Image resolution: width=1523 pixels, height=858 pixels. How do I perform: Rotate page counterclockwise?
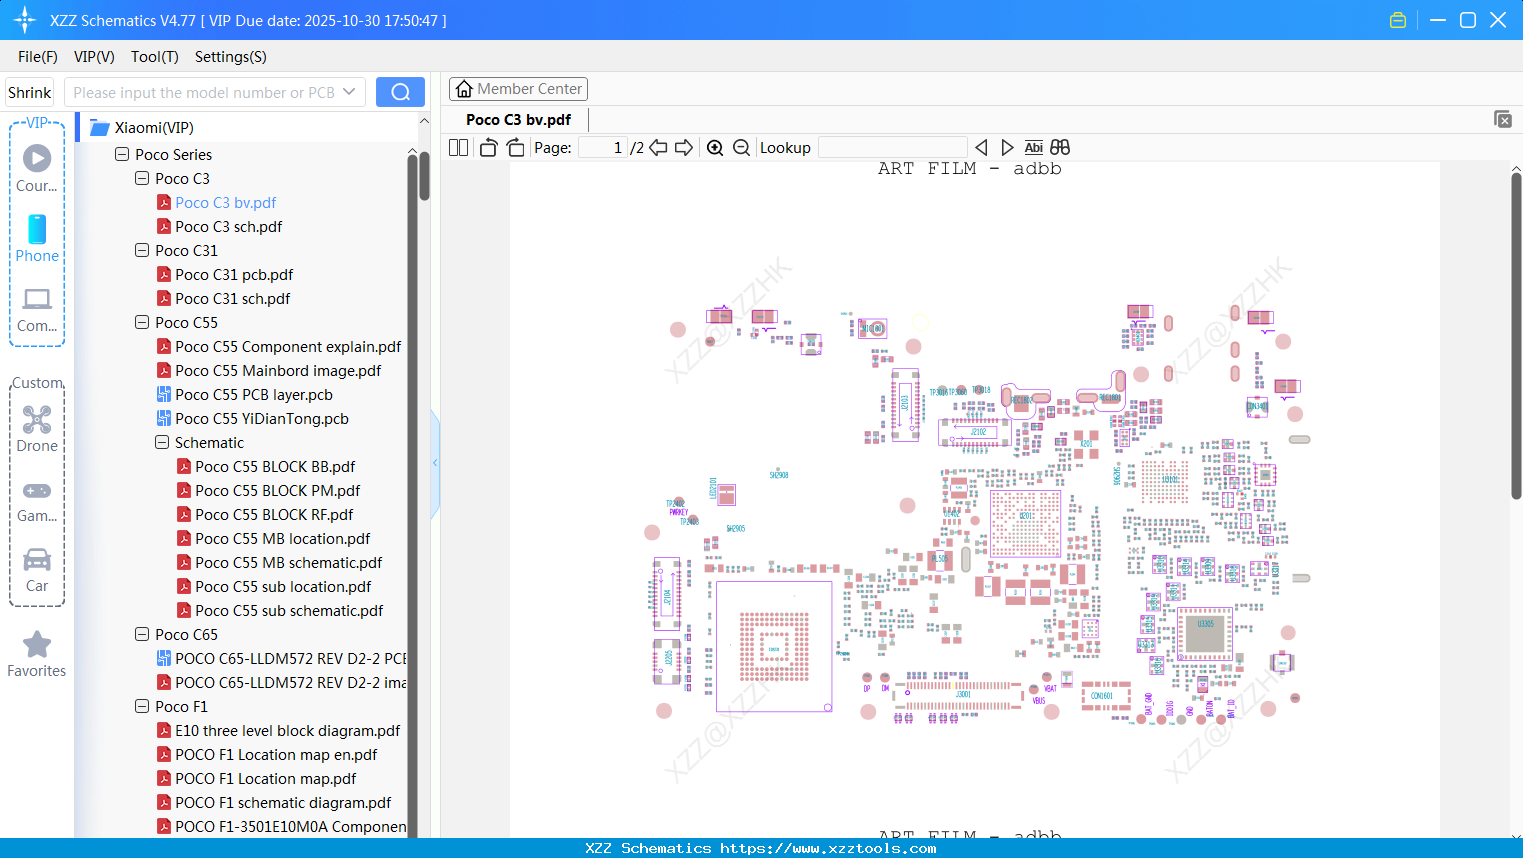(x=488, y=148)
